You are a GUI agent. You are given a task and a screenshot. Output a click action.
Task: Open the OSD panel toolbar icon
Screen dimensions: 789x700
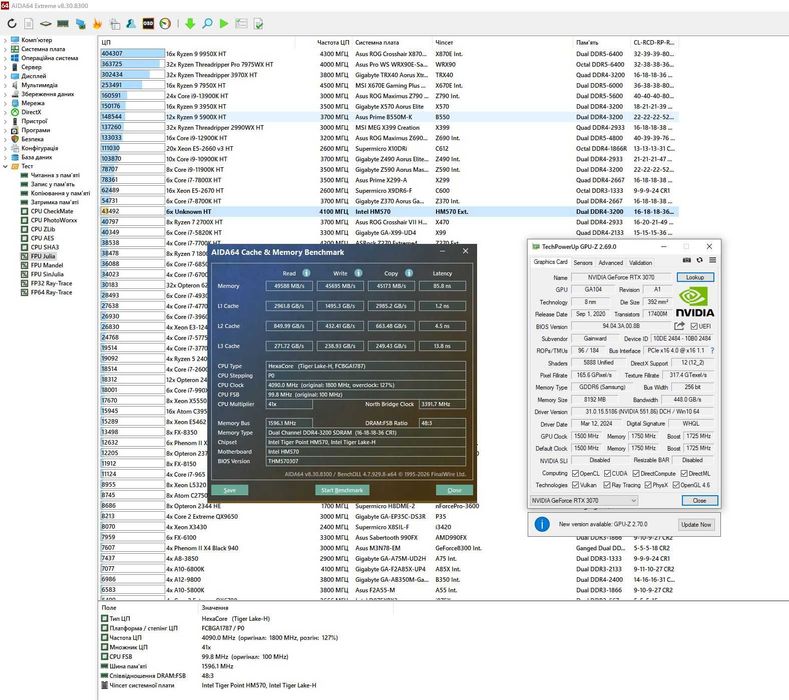coord(148,24)
